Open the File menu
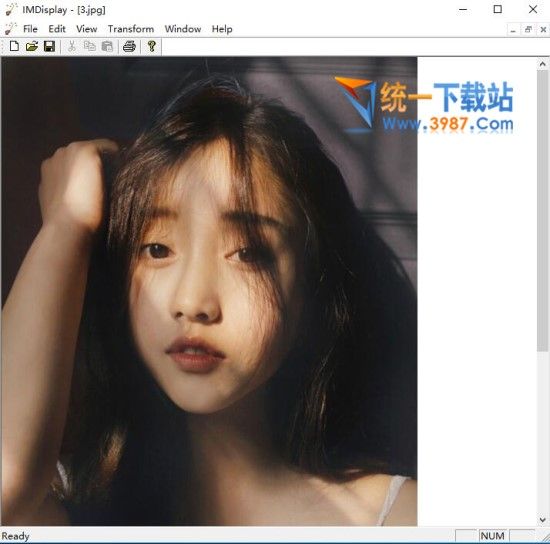 [30, 29]
